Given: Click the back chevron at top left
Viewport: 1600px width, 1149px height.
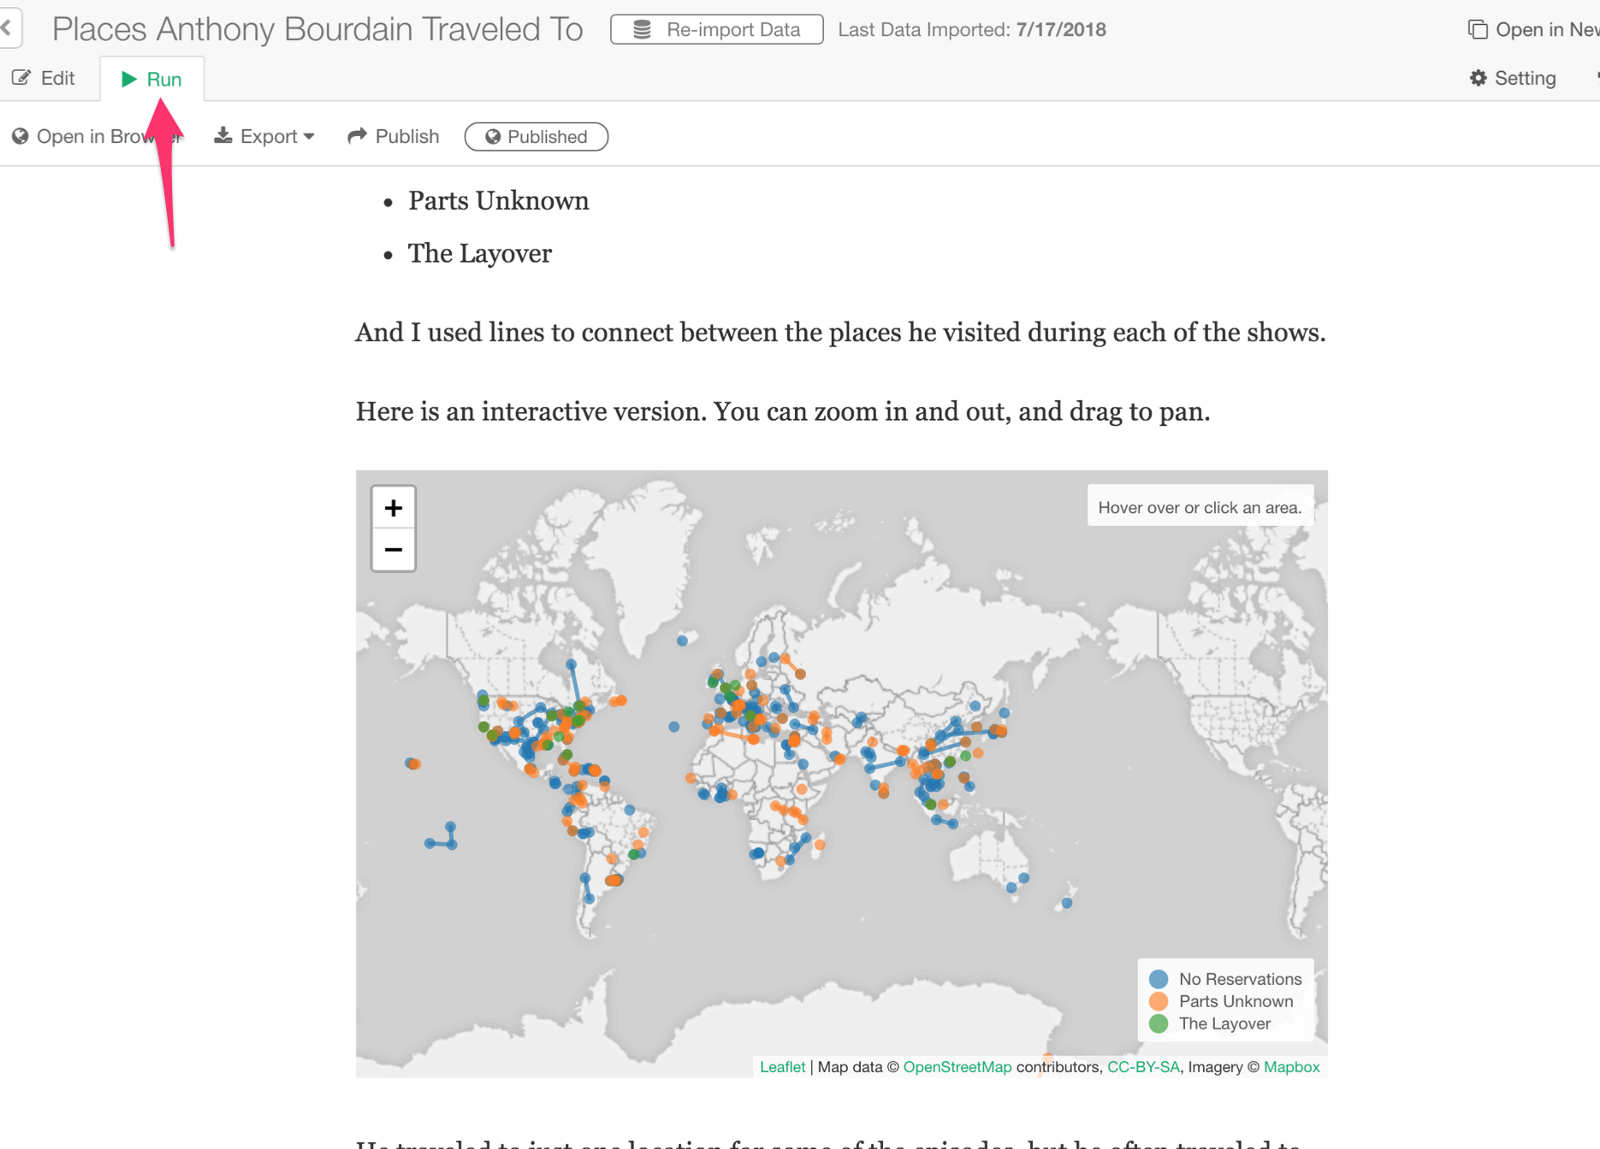Looking at the screenshot, I should (8, 28).
